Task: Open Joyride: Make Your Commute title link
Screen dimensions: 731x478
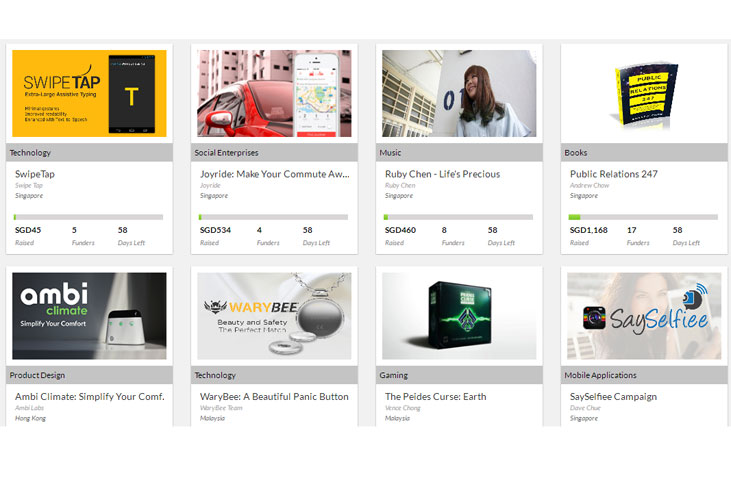Action: [274, 174]
